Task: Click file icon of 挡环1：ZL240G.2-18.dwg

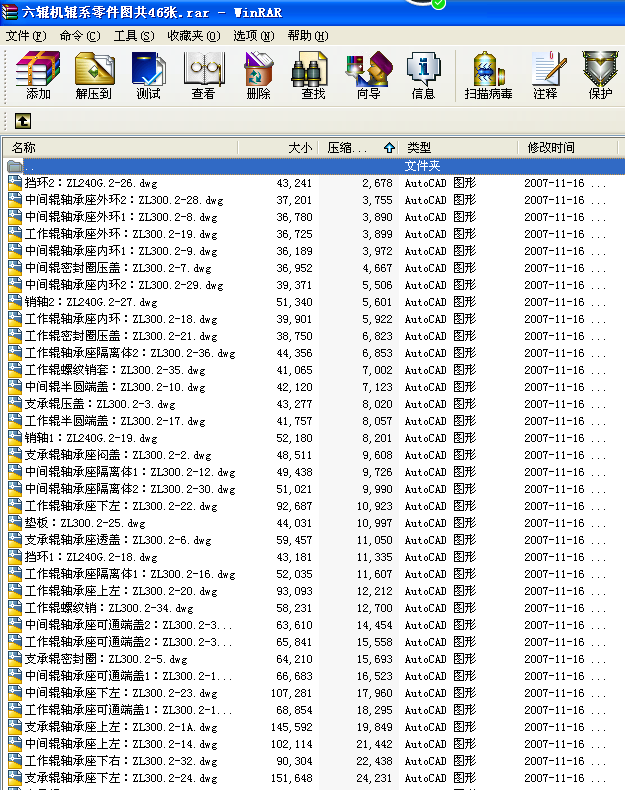Action: 15,557
